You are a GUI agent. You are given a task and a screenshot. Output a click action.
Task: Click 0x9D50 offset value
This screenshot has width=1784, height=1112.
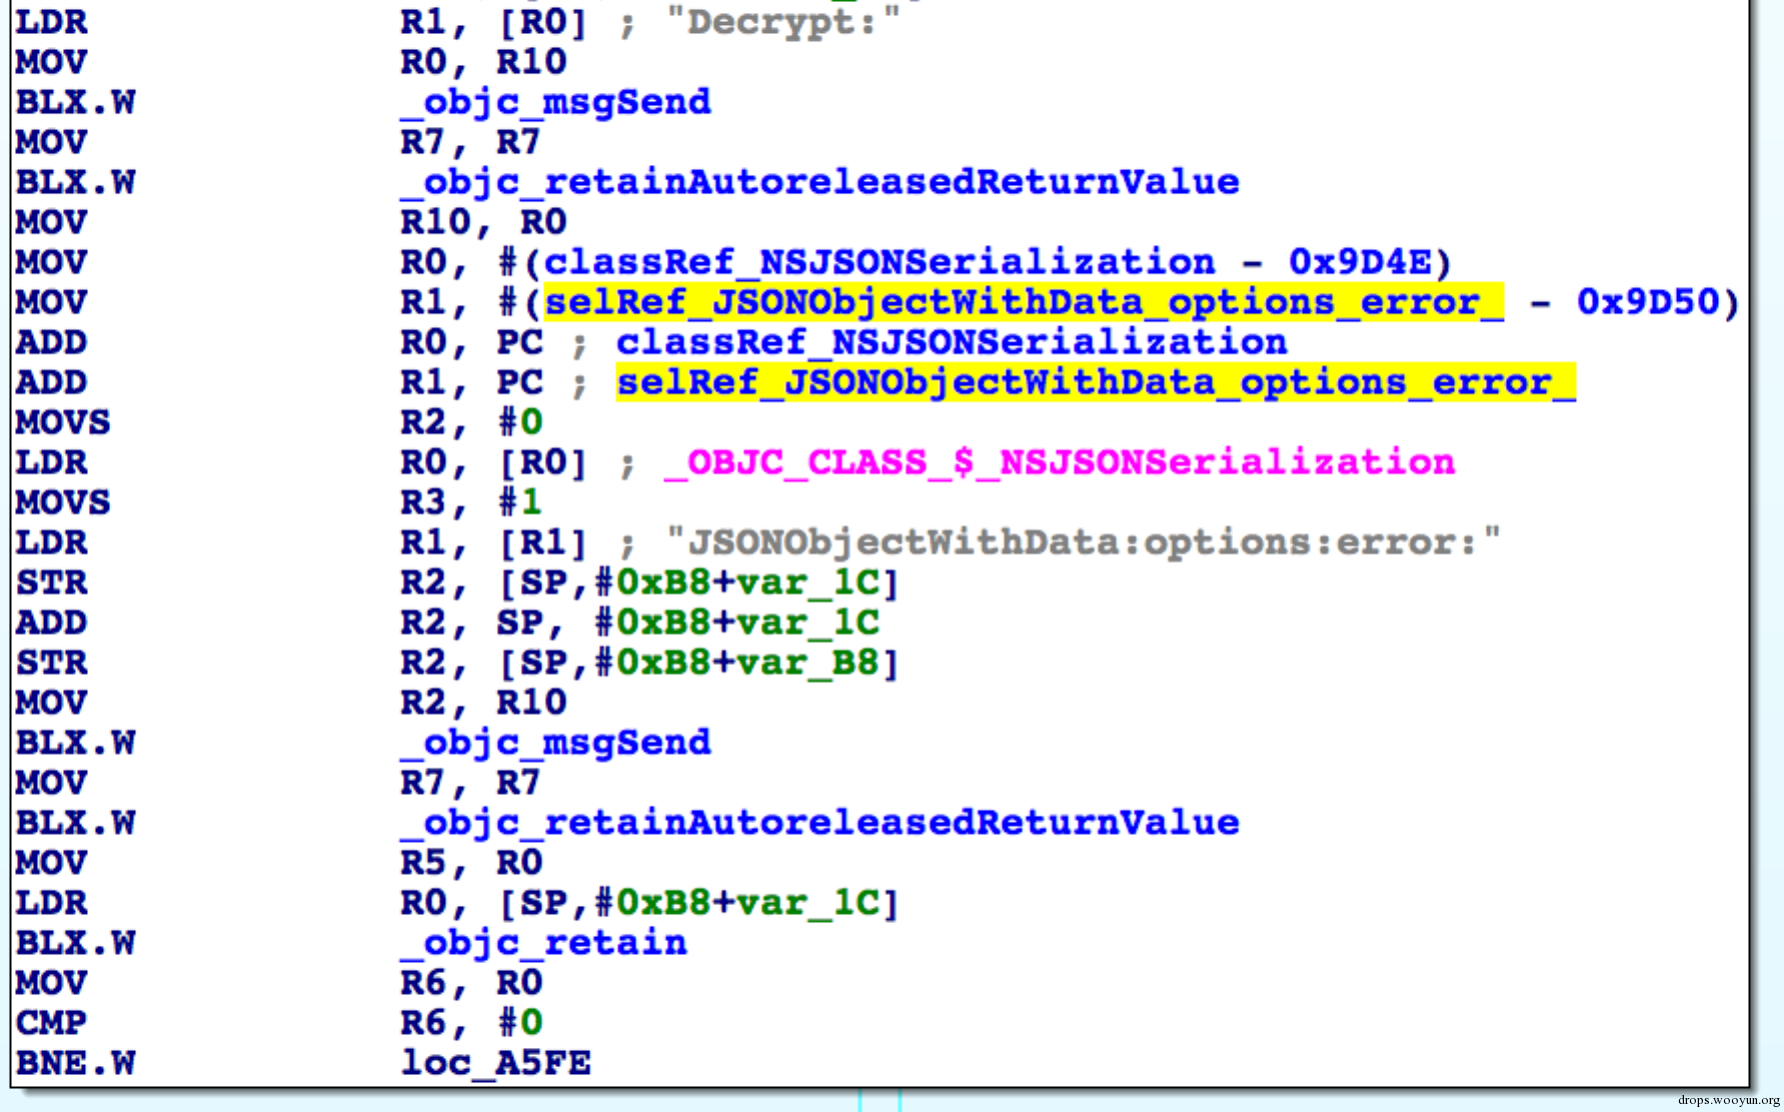pos(1648,302)
